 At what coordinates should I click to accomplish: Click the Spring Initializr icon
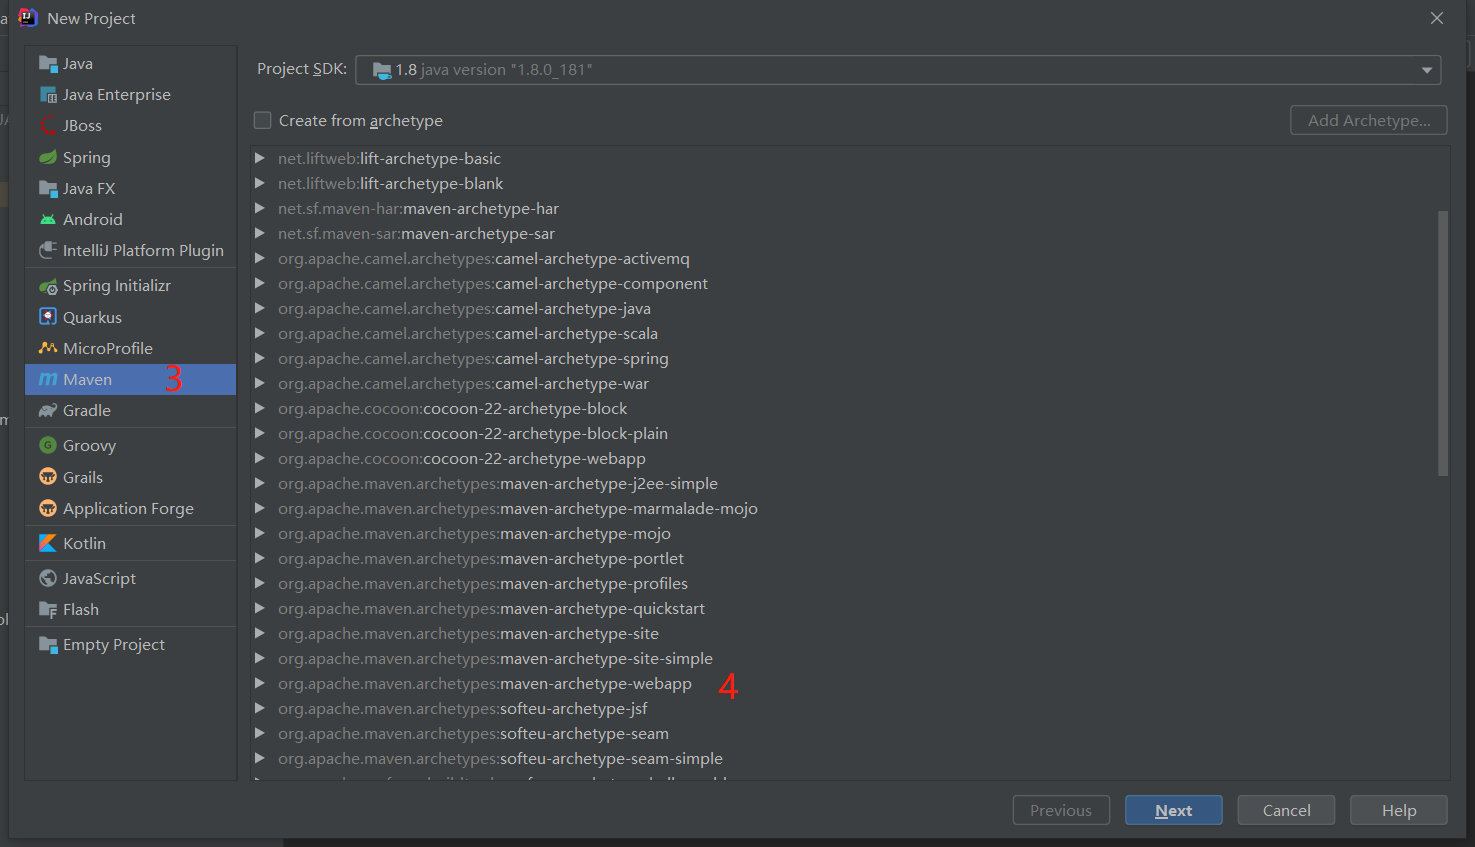48,286
